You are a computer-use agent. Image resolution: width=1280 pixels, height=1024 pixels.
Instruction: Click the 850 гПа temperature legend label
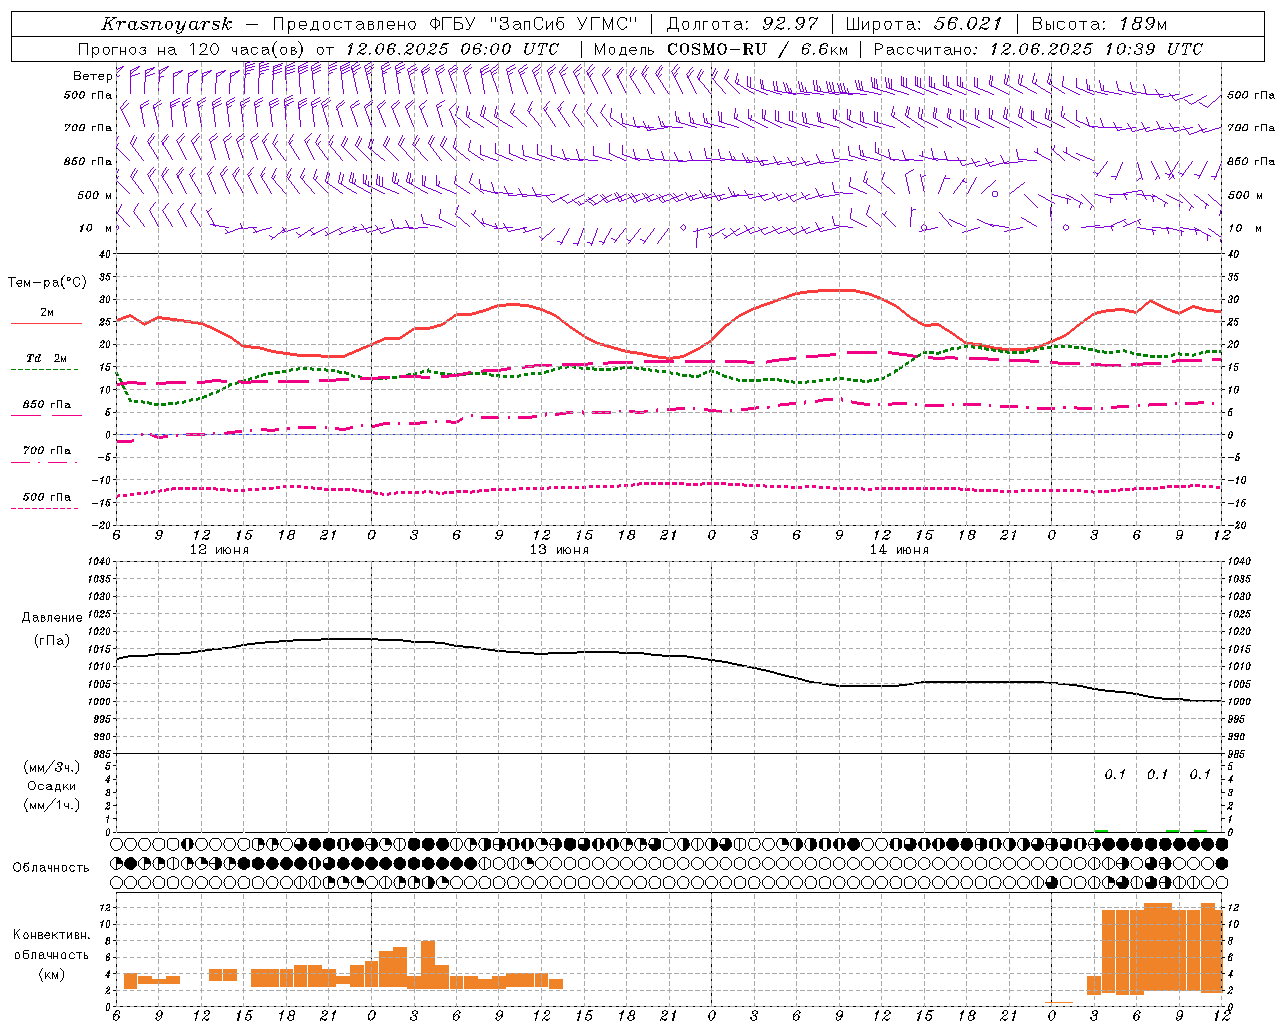(47, 404)
